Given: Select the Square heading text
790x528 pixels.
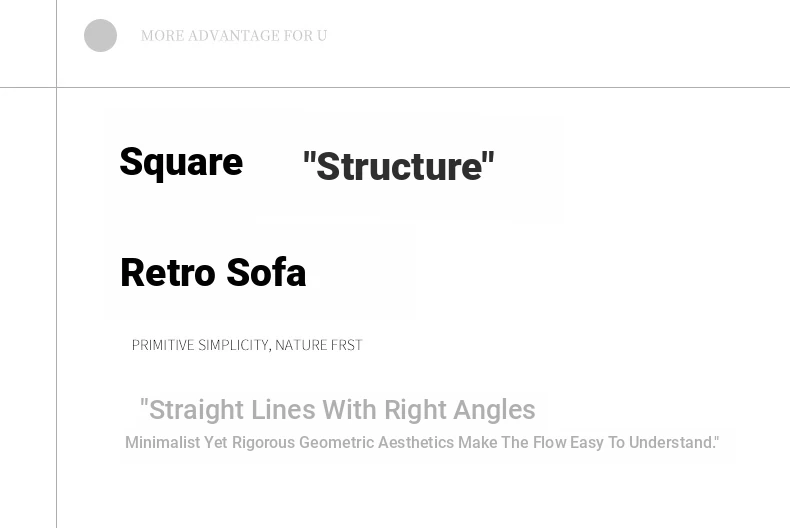Looking at the screenshot, I should coord(181,162).
